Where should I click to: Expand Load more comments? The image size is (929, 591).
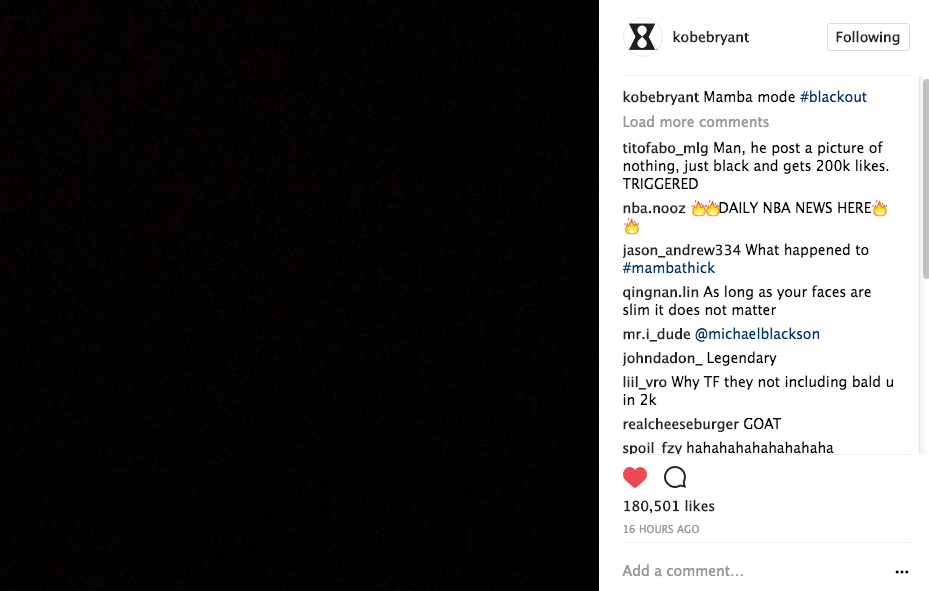[696, 122]
